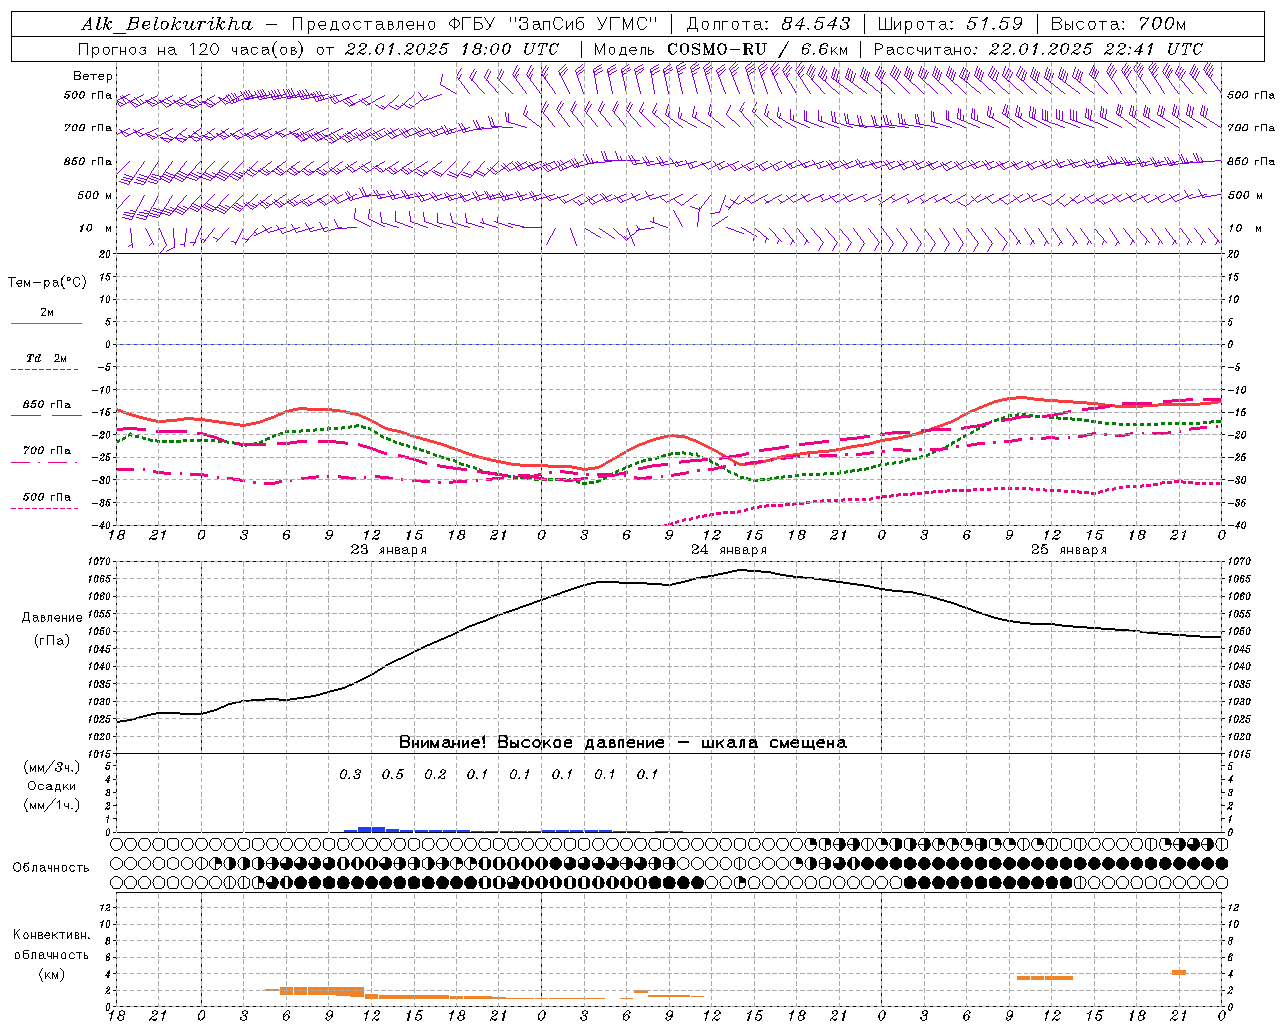Click the (мм/1ч.) precipitation unit label
Screen dimensions: 1280x1024
point(51,805)
